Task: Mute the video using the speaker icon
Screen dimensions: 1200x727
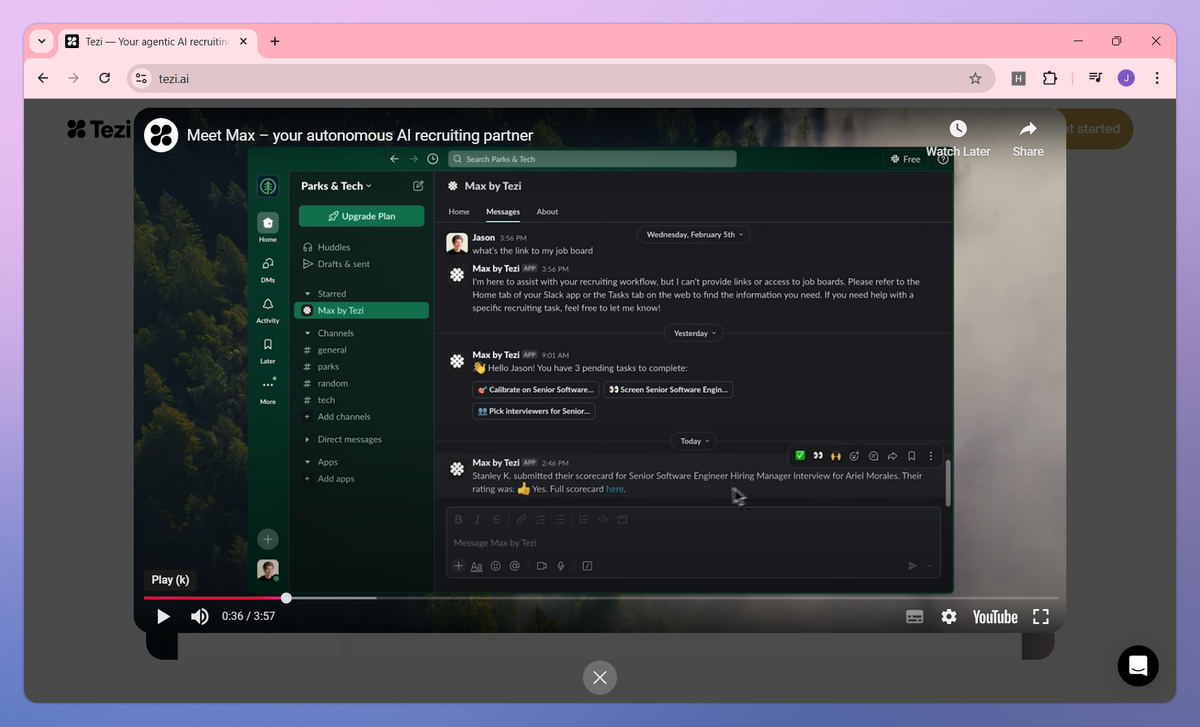Action: click(x=200, y=617)
